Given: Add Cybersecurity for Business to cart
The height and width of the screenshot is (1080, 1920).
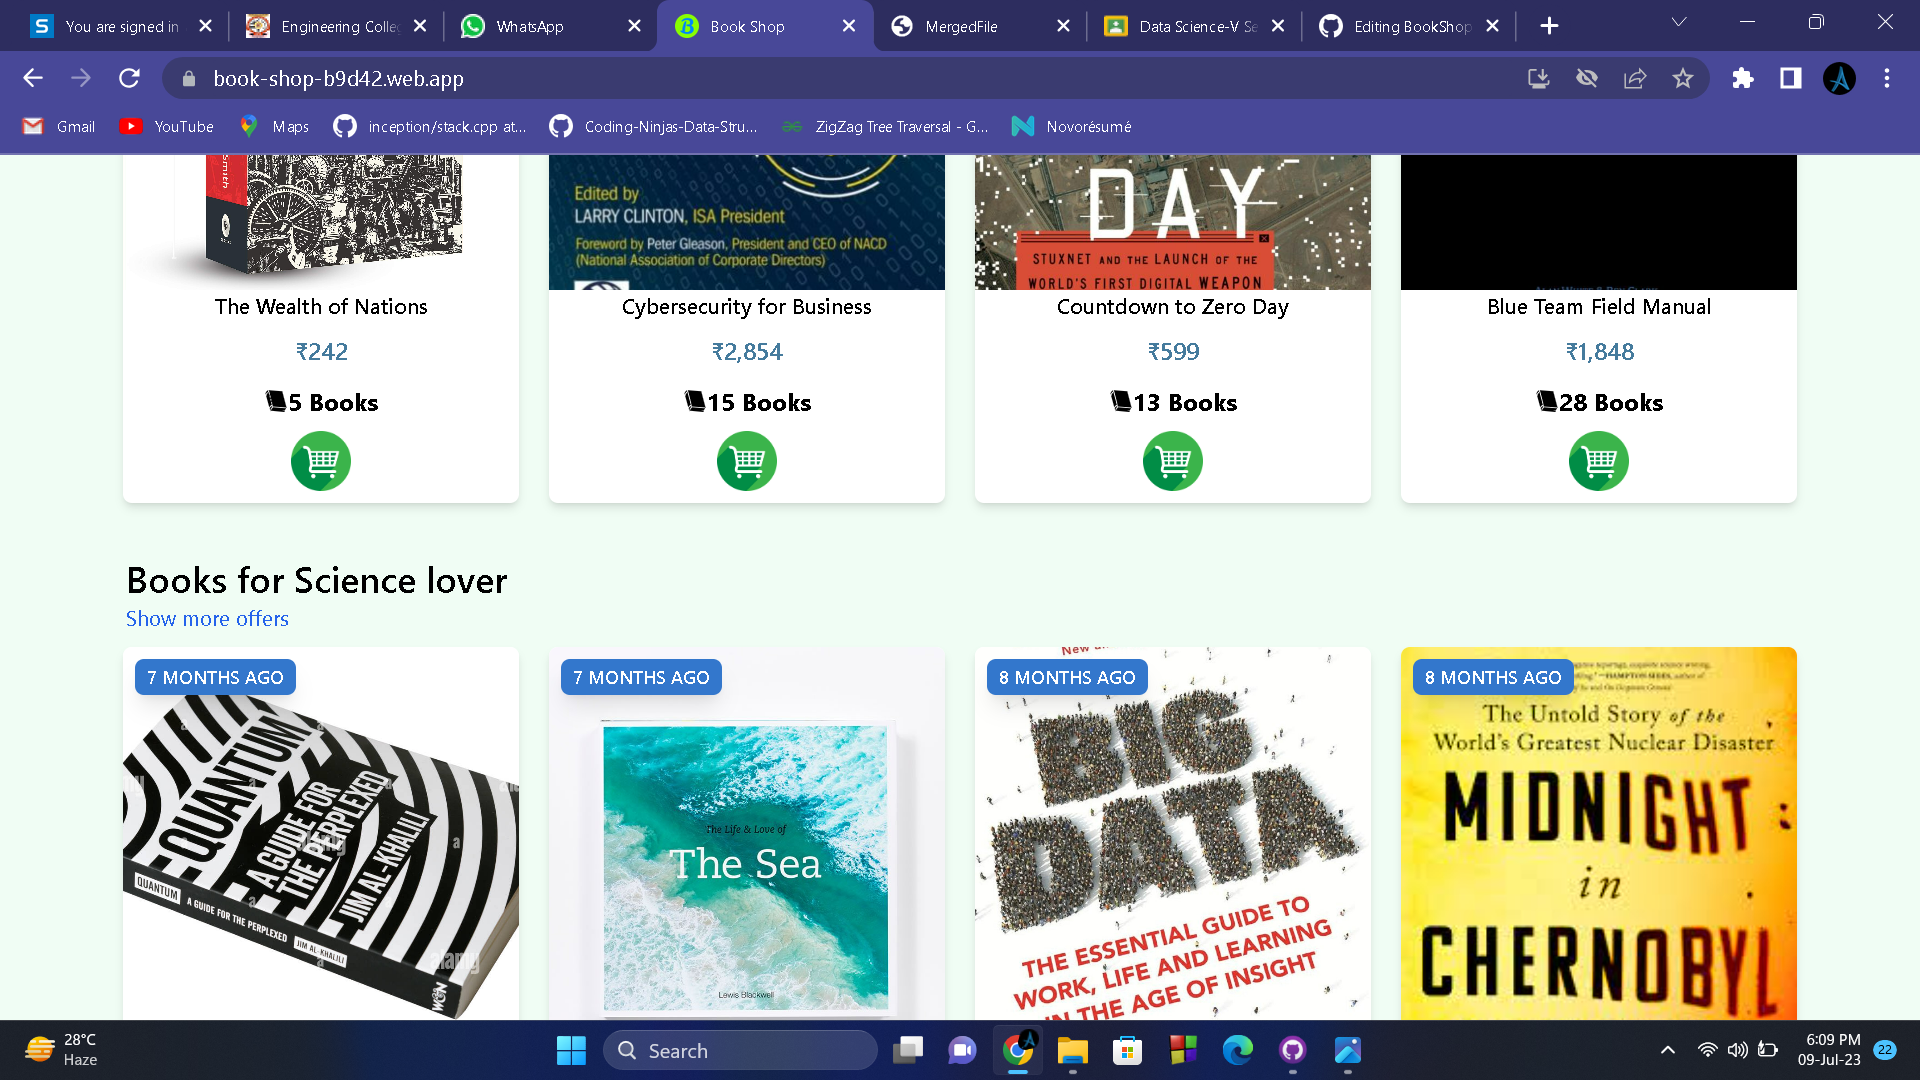Looking at the screenshot, I should tap(746, 461).
